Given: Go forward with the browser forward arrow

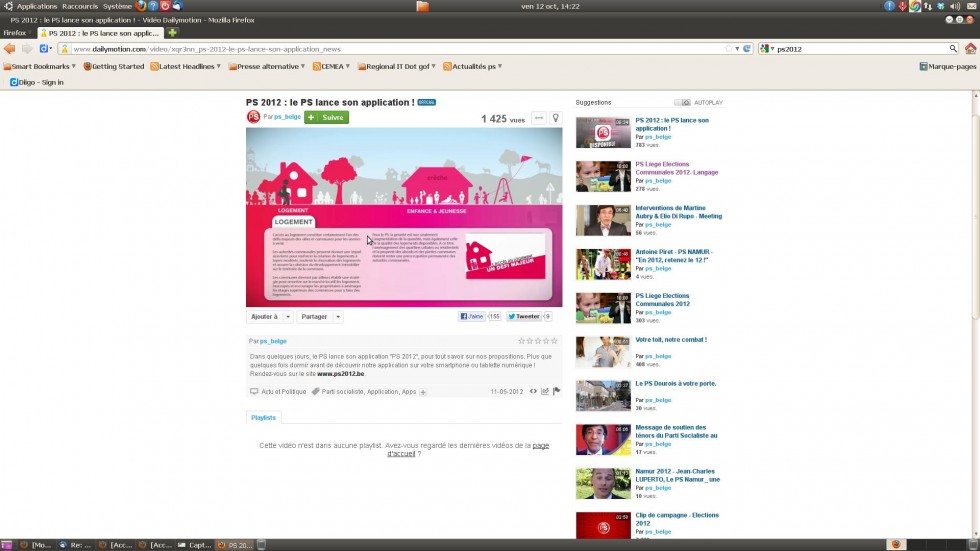Looking at the screenshot, I should click(x=27, y=49).
